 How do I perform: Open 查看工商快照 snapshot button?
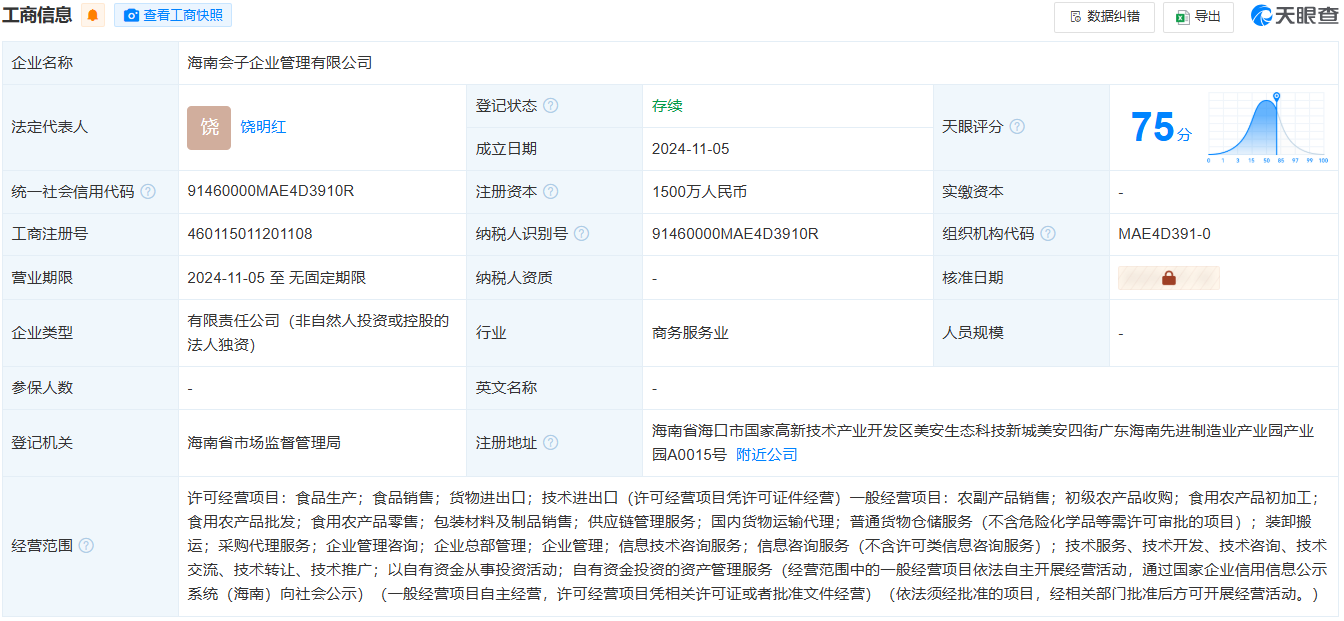[173, 15]
